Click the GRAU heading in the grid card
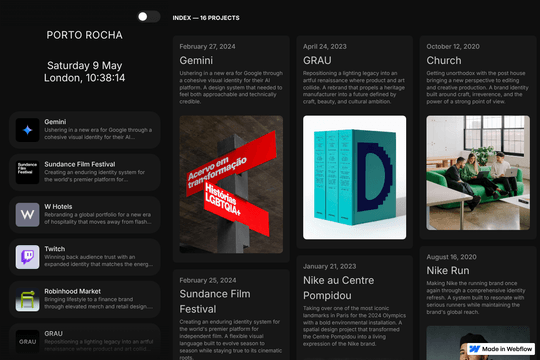 click(317, 61)
